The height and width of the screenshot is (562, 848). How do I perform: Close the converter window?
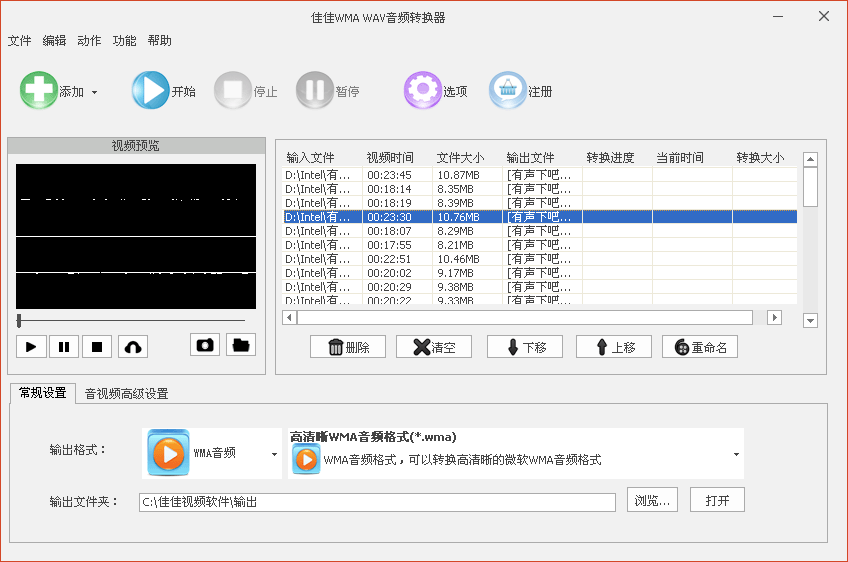click(824, 16)
